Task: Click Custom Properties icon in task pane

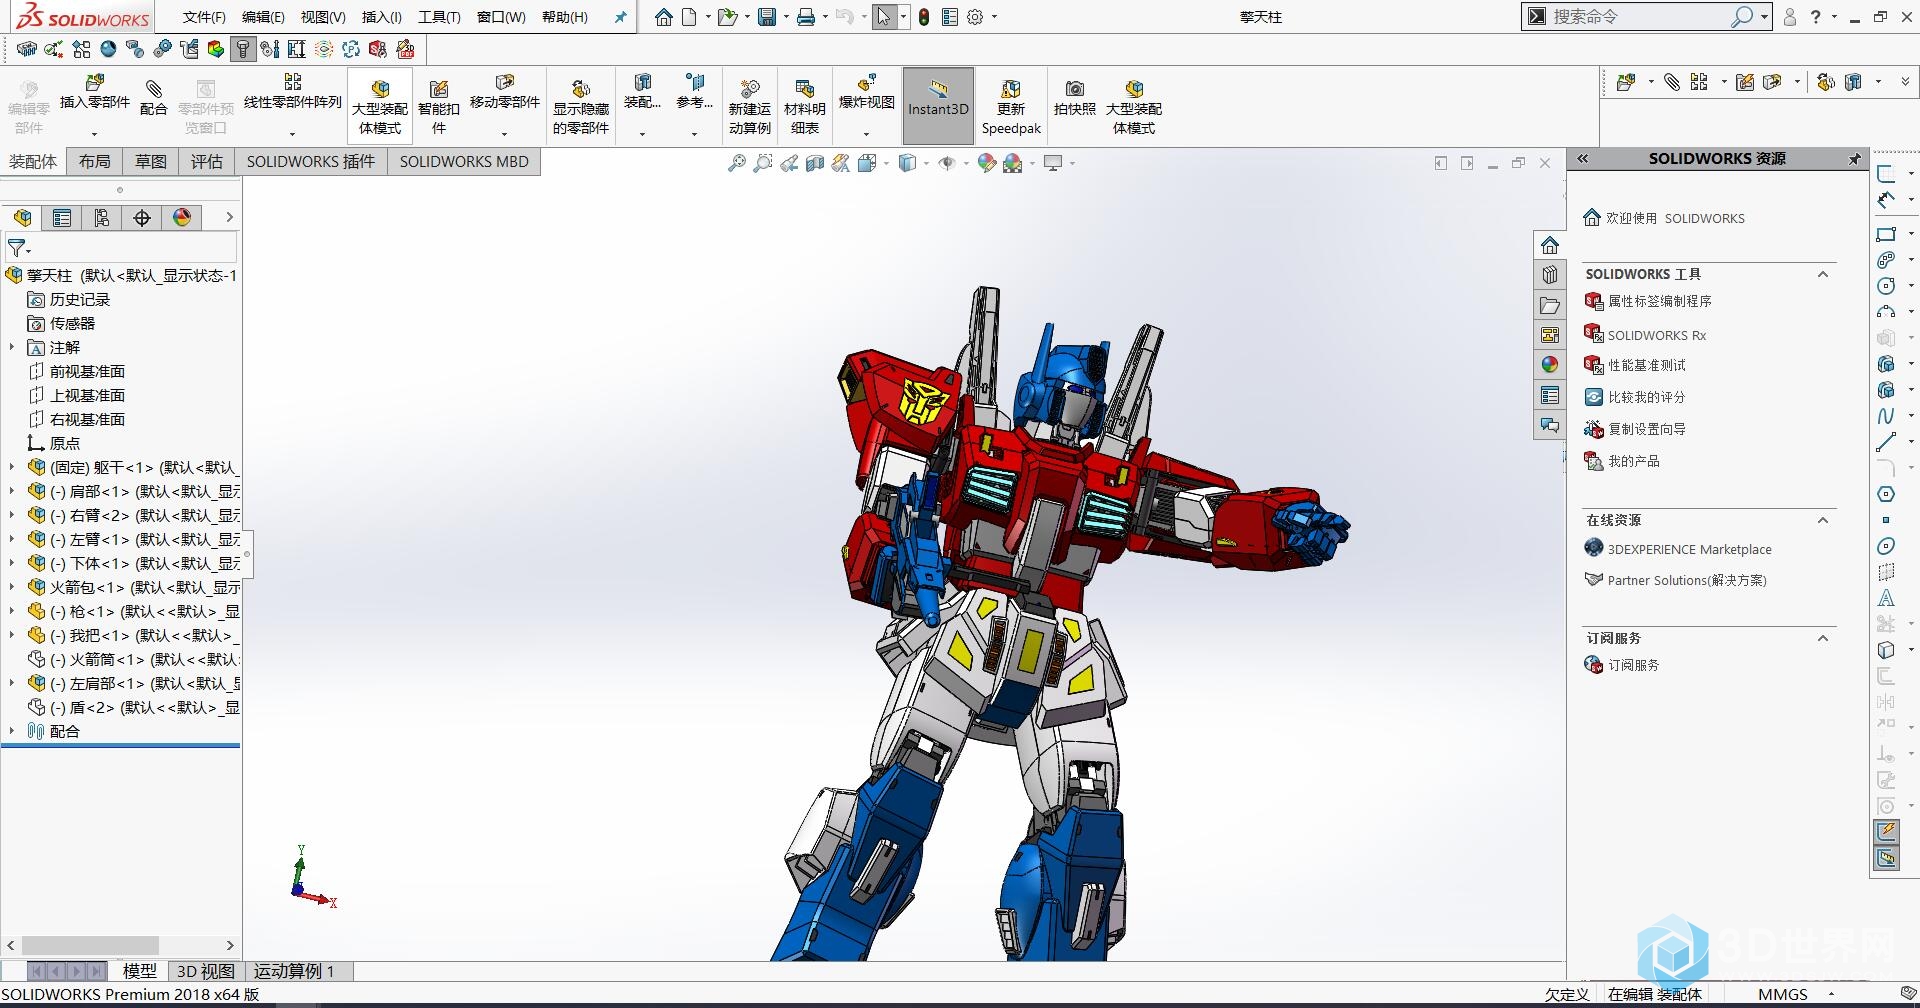Action: [x=1549, y=395]
